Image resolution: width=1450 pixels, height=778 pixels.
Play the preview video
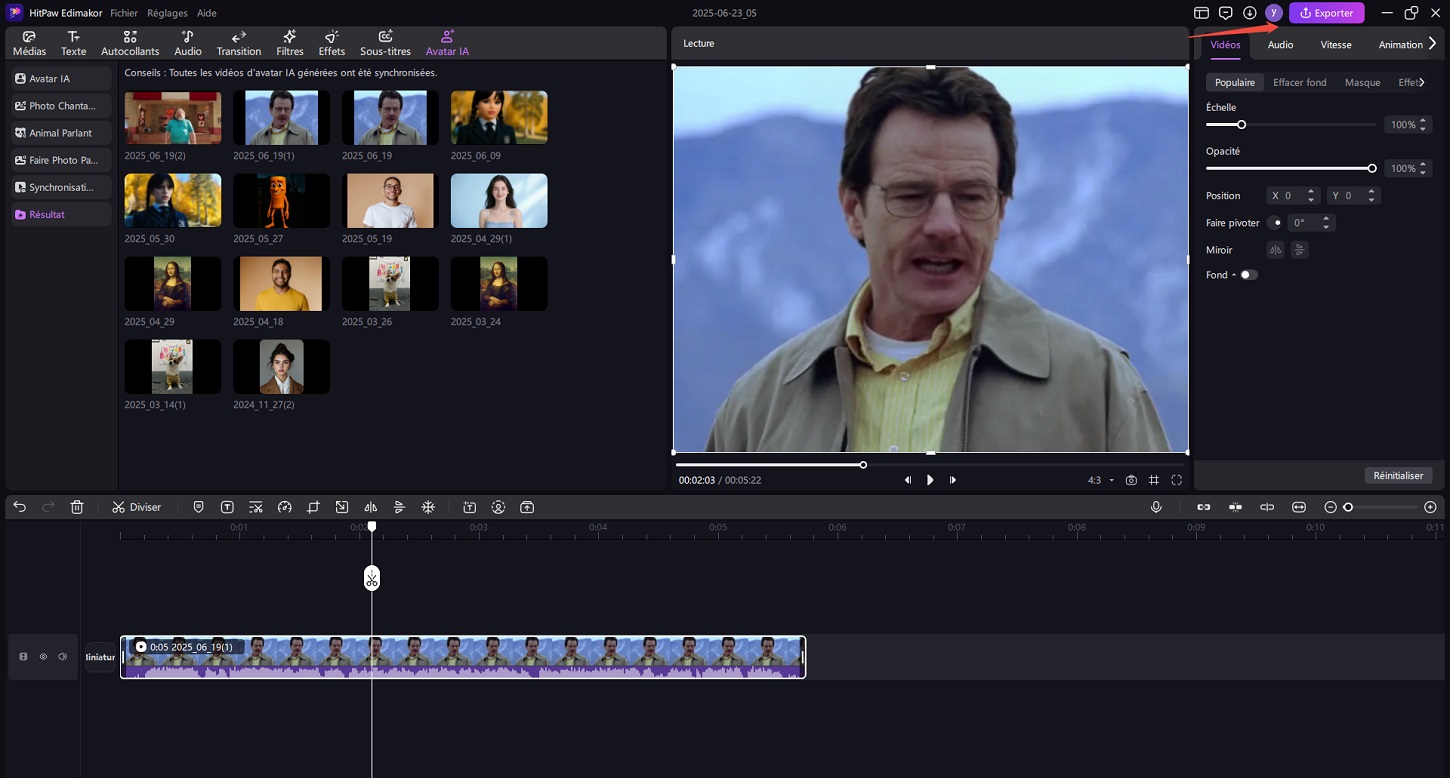point(930,480)
